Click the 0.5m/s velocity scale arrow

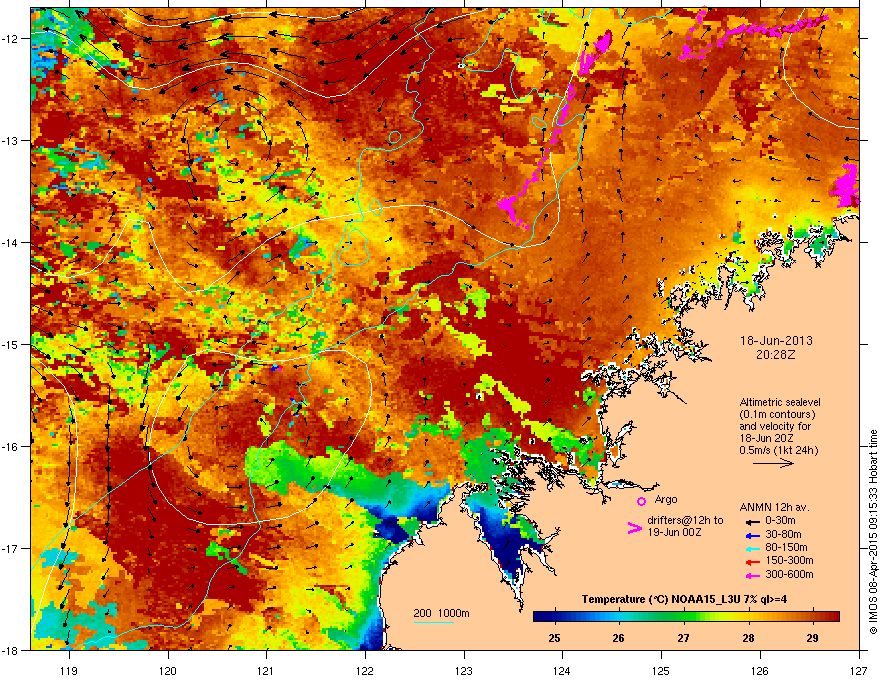tap(773, 463)
